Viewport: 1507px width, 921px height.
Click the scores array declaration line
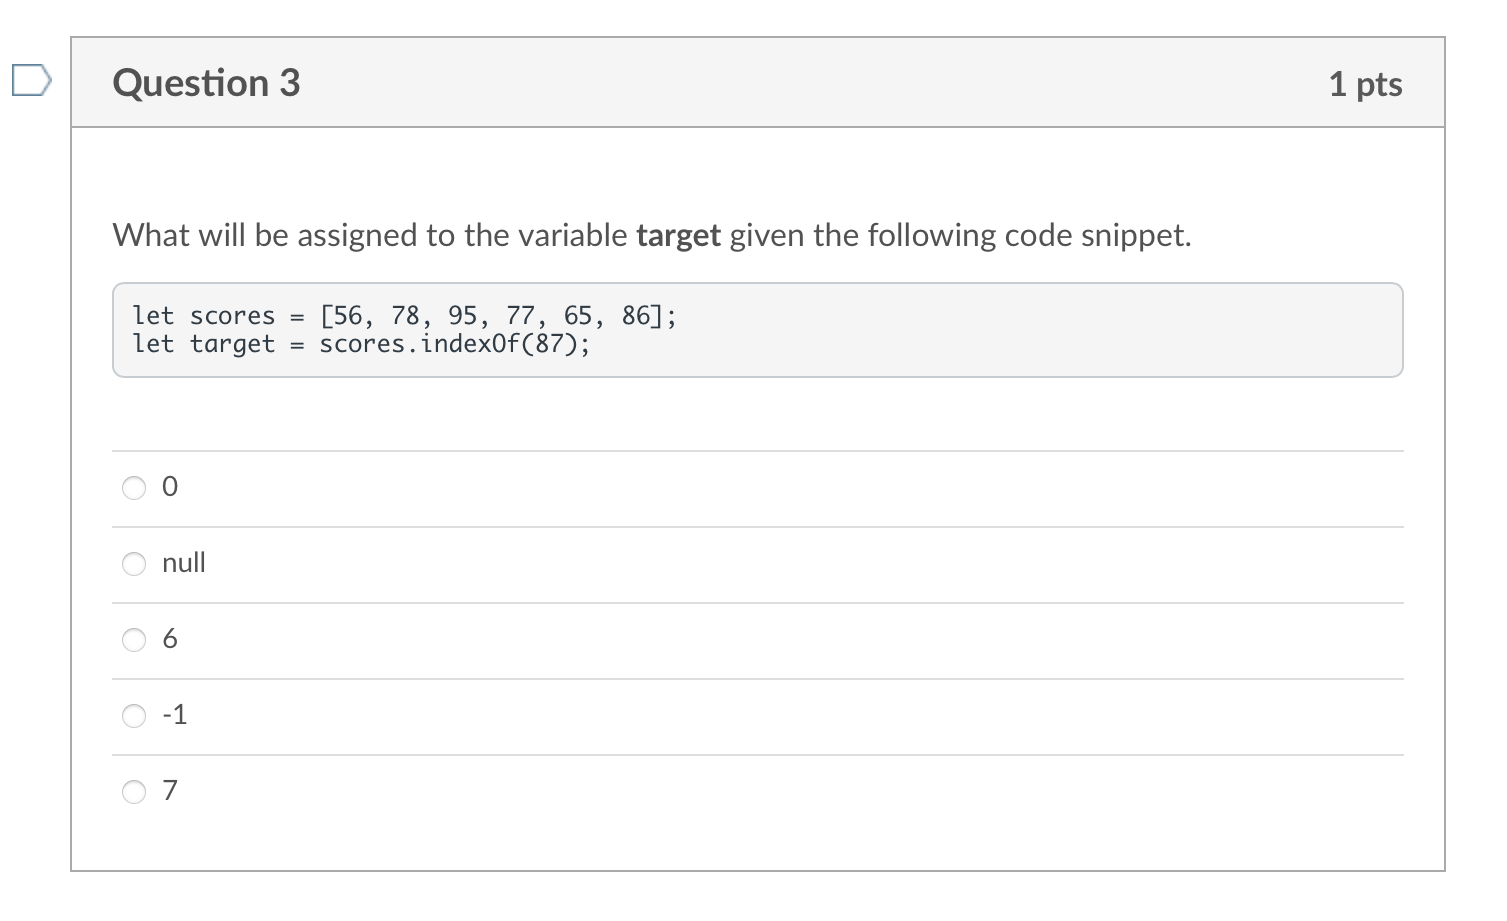(400, 315)
